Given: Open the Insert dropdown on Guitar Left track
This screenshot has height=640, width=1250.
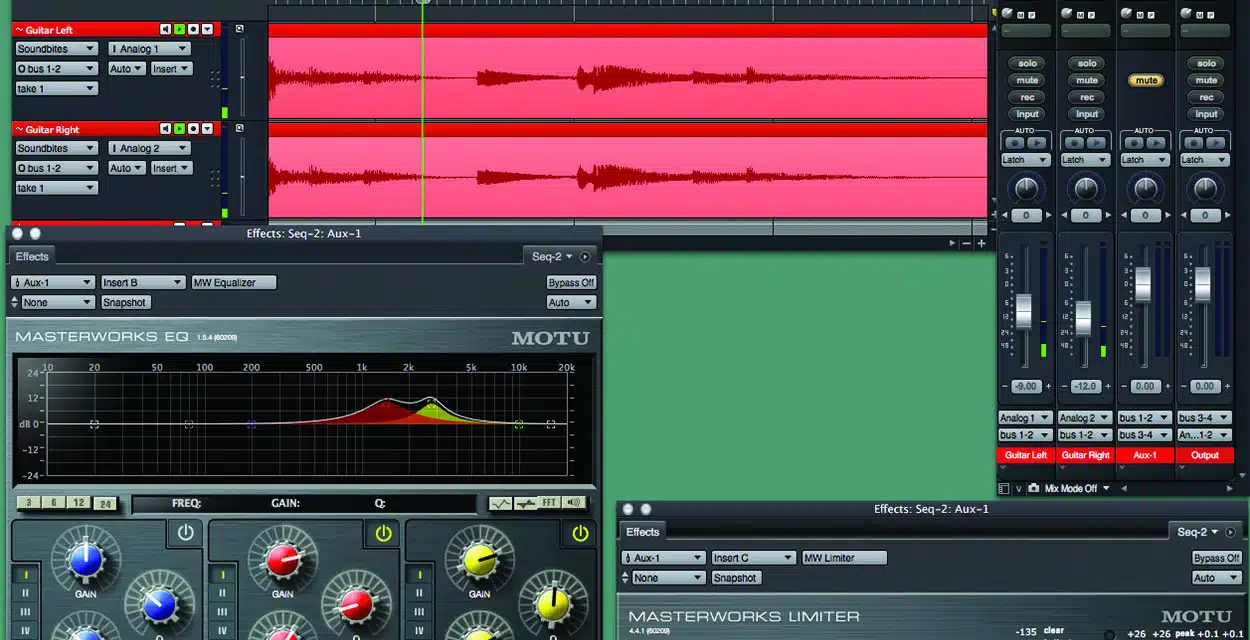Looking at the screenshot, I should coord(171,69).
